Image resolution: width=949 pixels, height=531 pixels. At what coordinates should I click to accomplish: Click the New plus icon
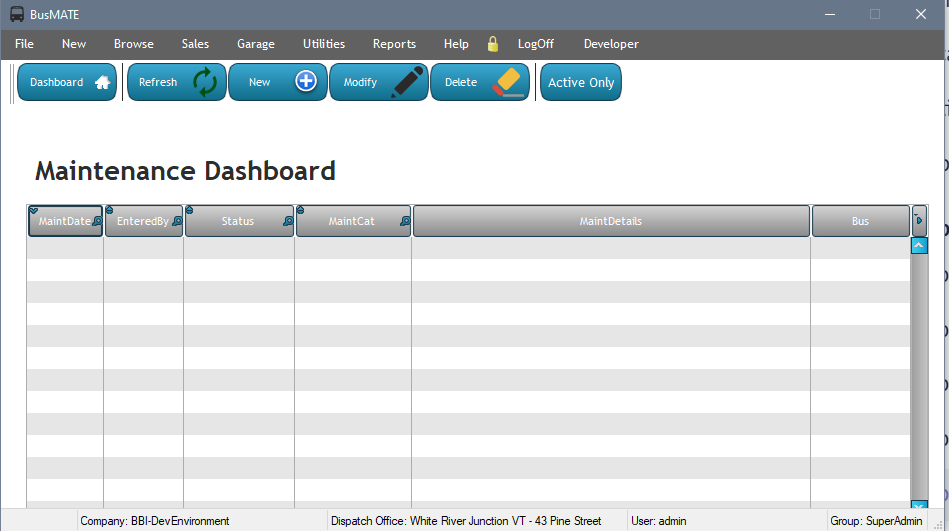click(x=306, y=82)
